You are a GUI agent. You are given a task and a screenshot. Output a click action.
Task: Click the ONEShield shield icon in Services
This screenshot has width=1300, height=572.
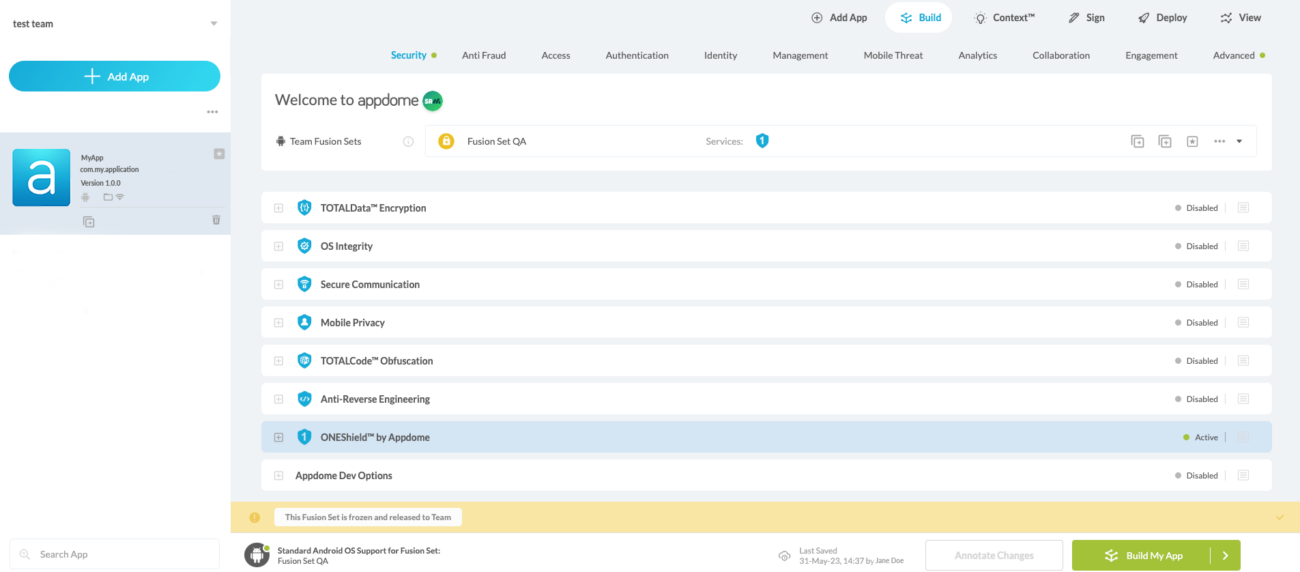[762, 141]
